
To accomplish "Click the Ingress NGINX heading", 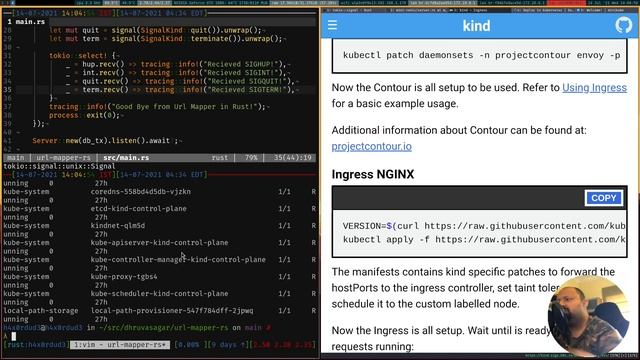I will [373, 174].
